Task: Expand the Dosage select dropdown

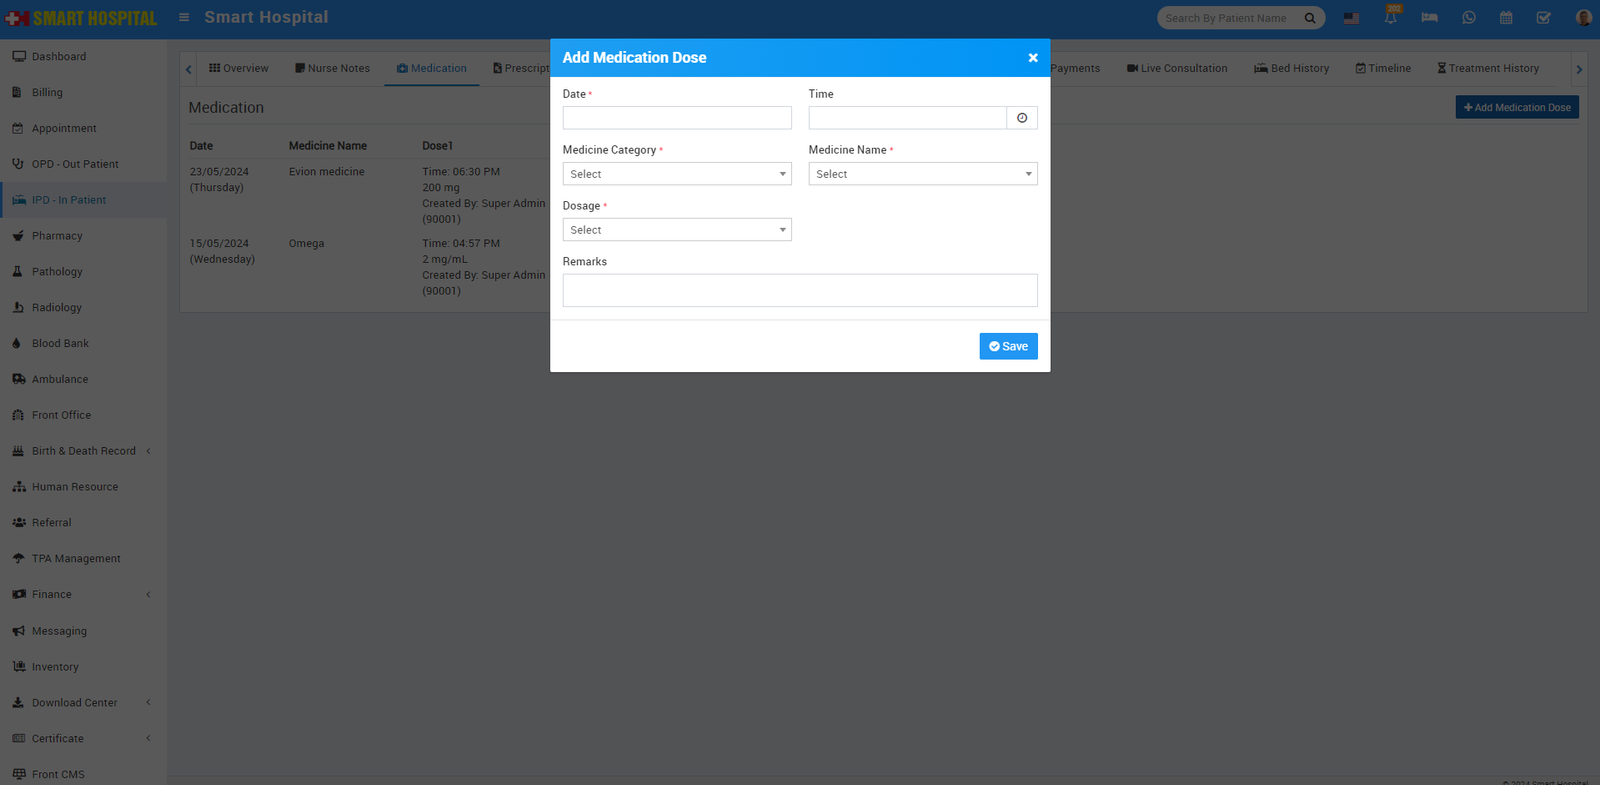Action: (676, 230)
